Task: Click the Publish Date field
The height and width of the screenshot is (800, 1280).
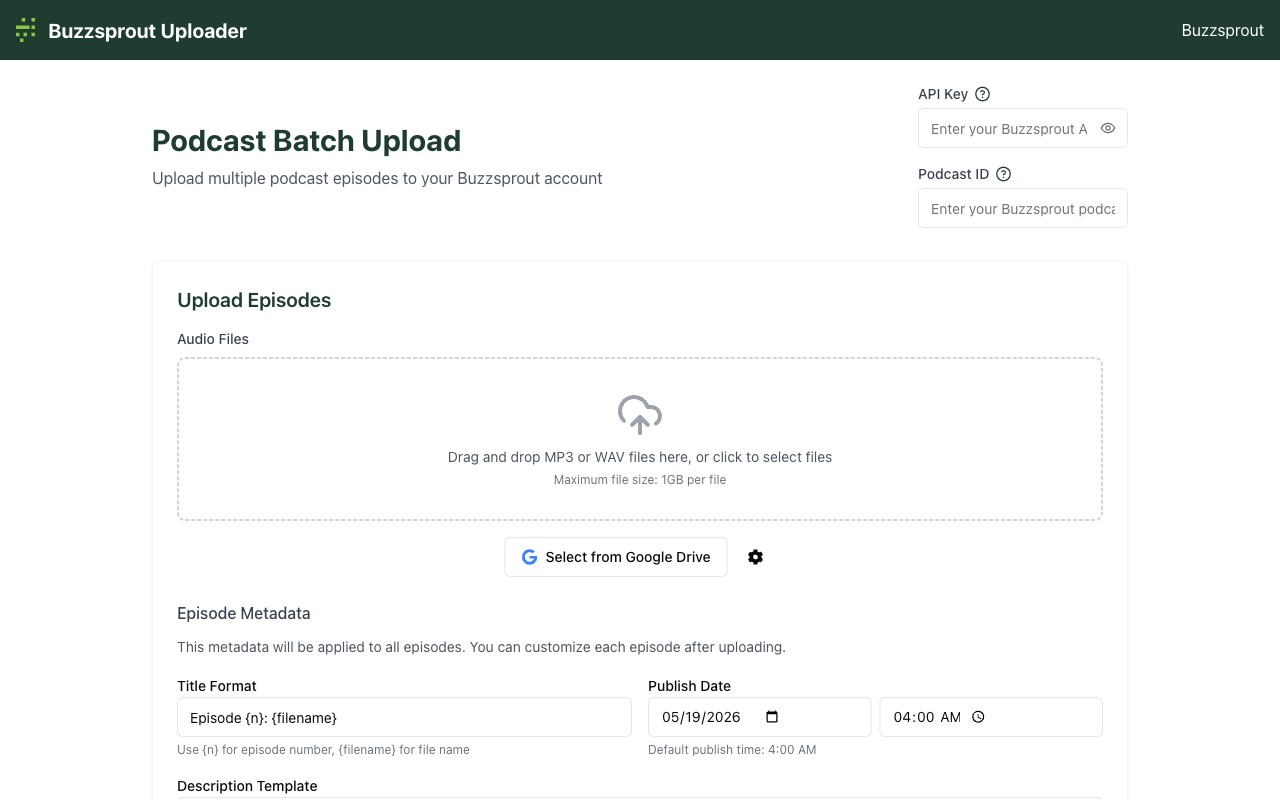Action: point(760,717)
